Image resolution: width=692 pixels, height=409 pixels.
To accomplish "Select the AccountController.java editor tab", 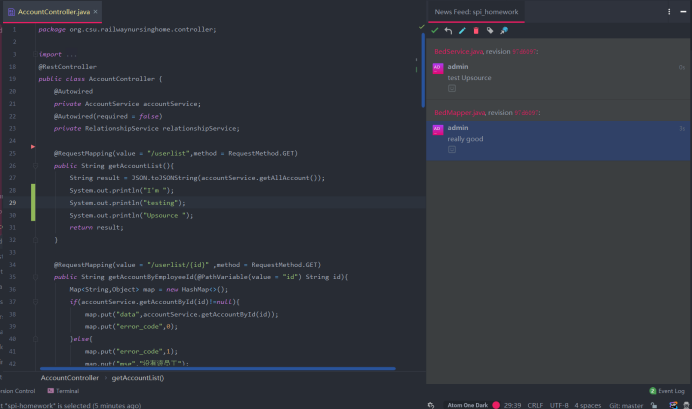I will [x=53, y=12].
